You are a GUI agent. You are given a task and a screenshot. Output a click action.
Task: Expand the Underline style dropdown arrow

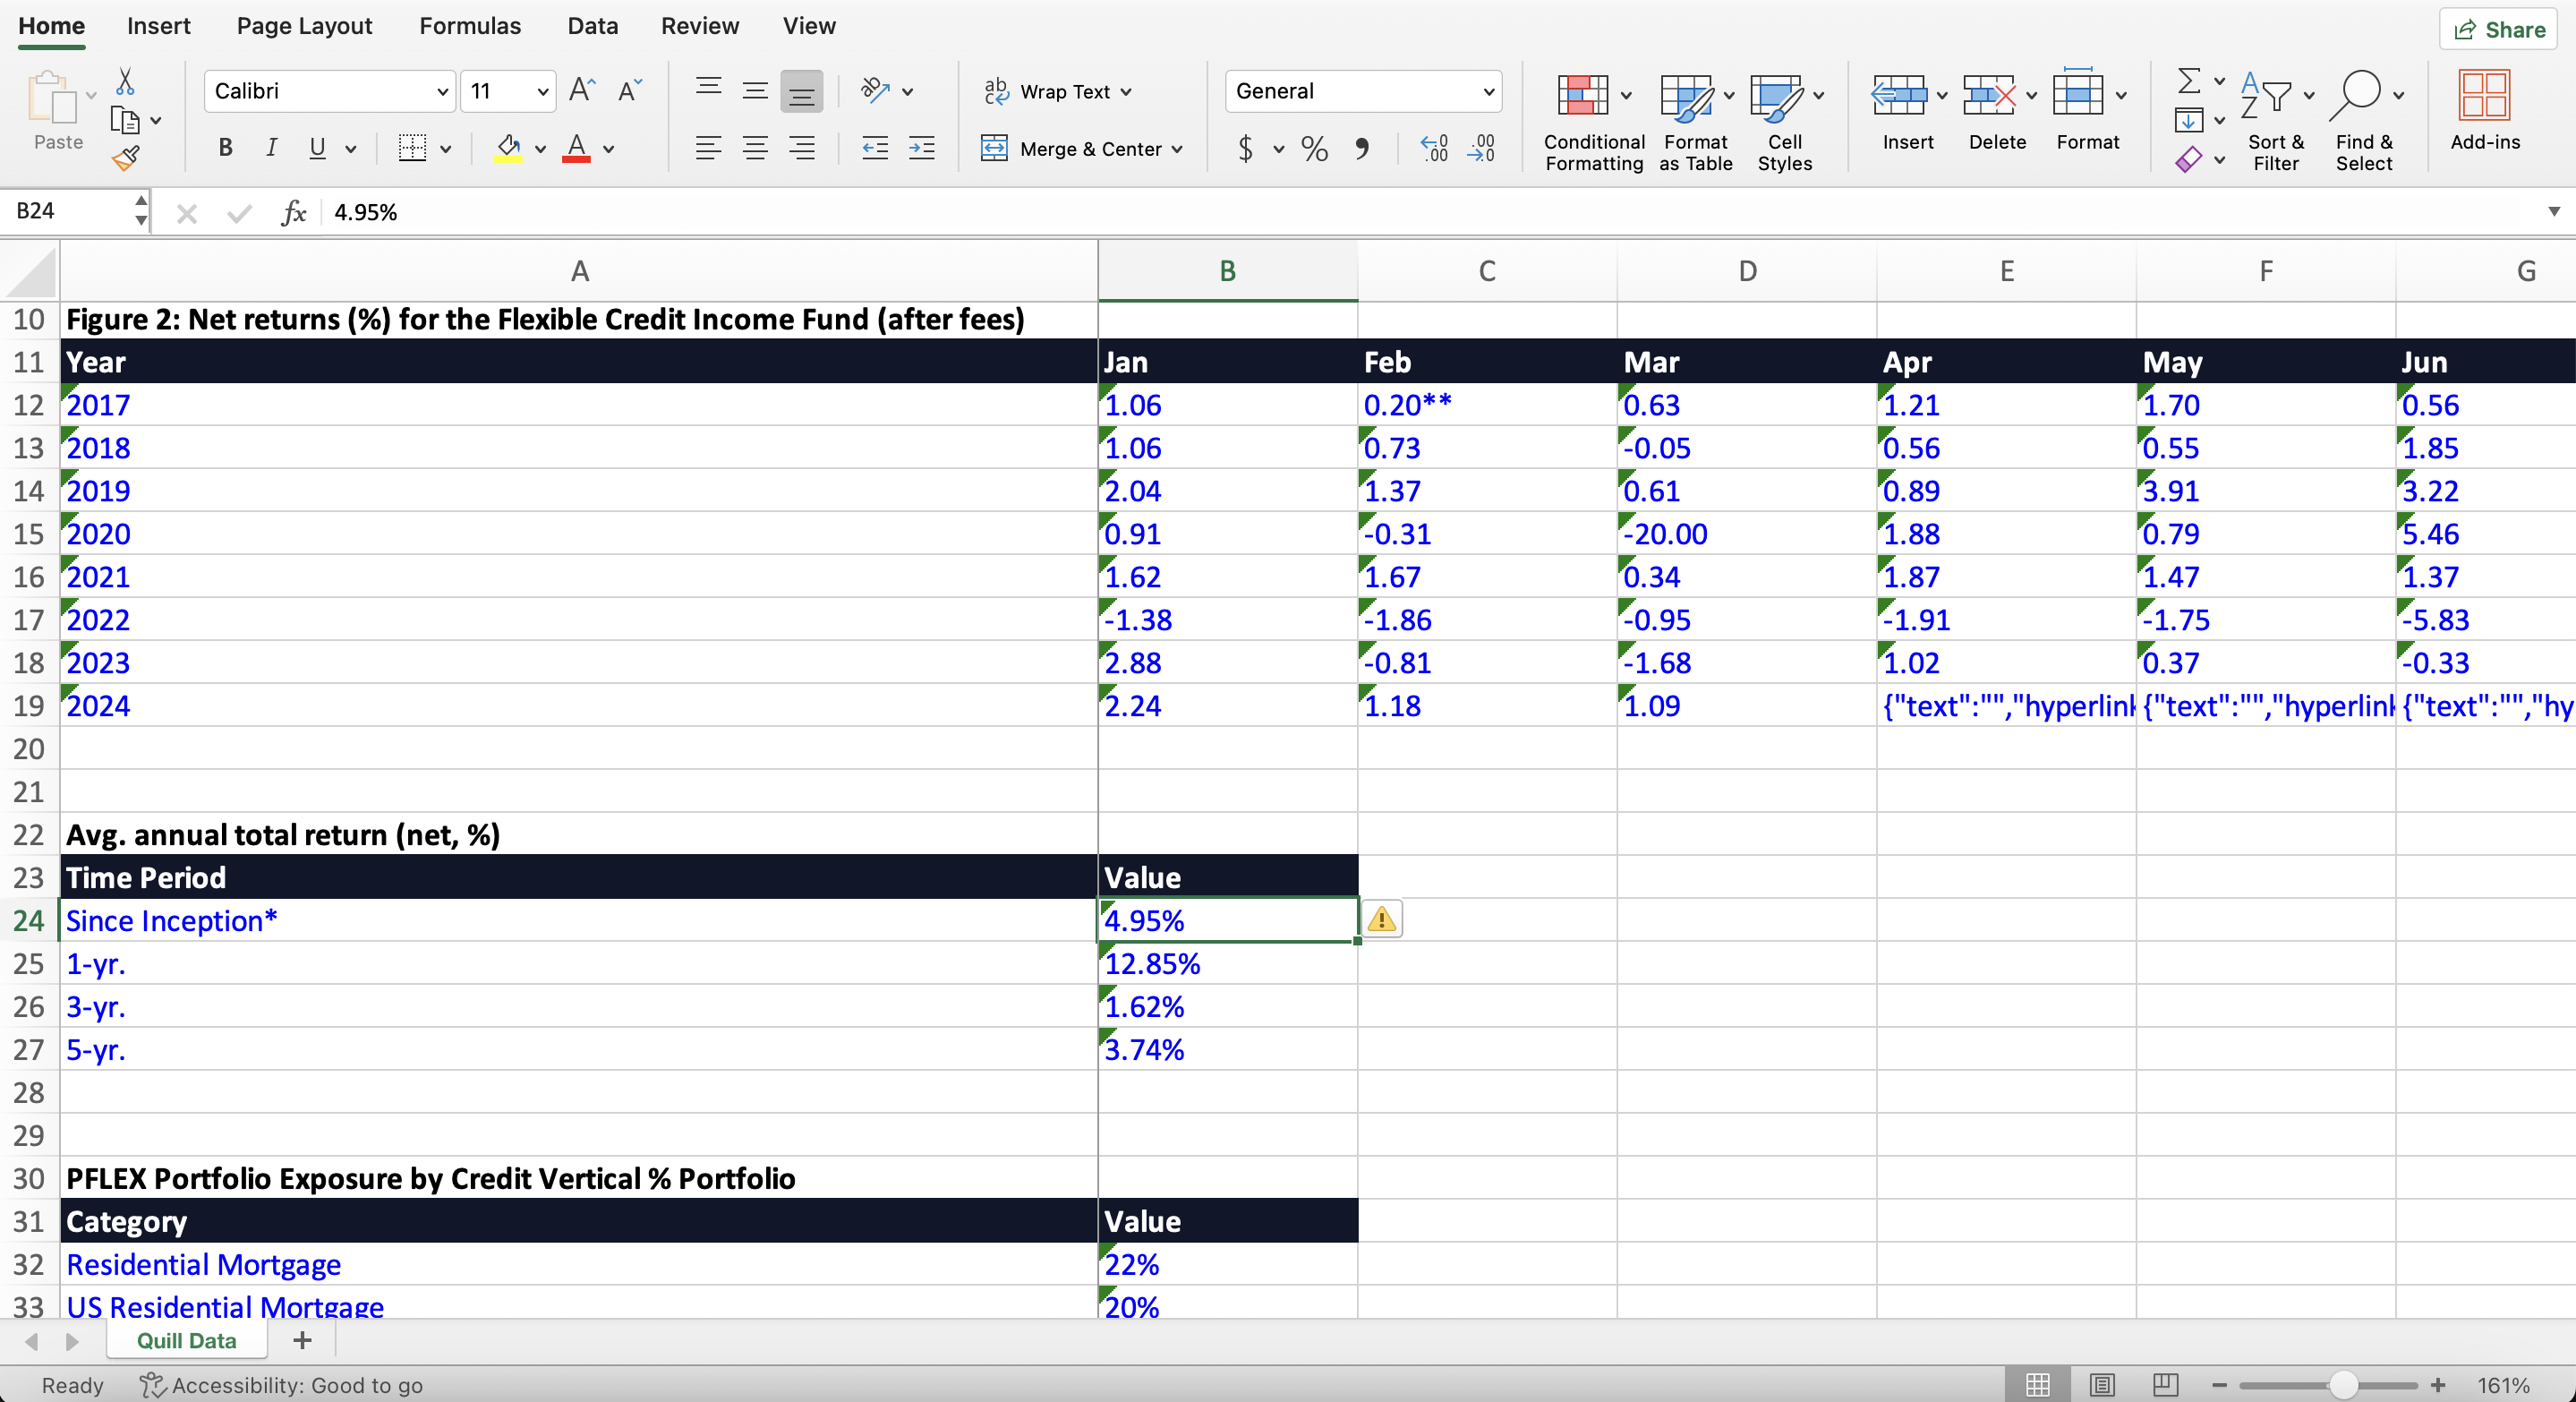coord(351,149)
